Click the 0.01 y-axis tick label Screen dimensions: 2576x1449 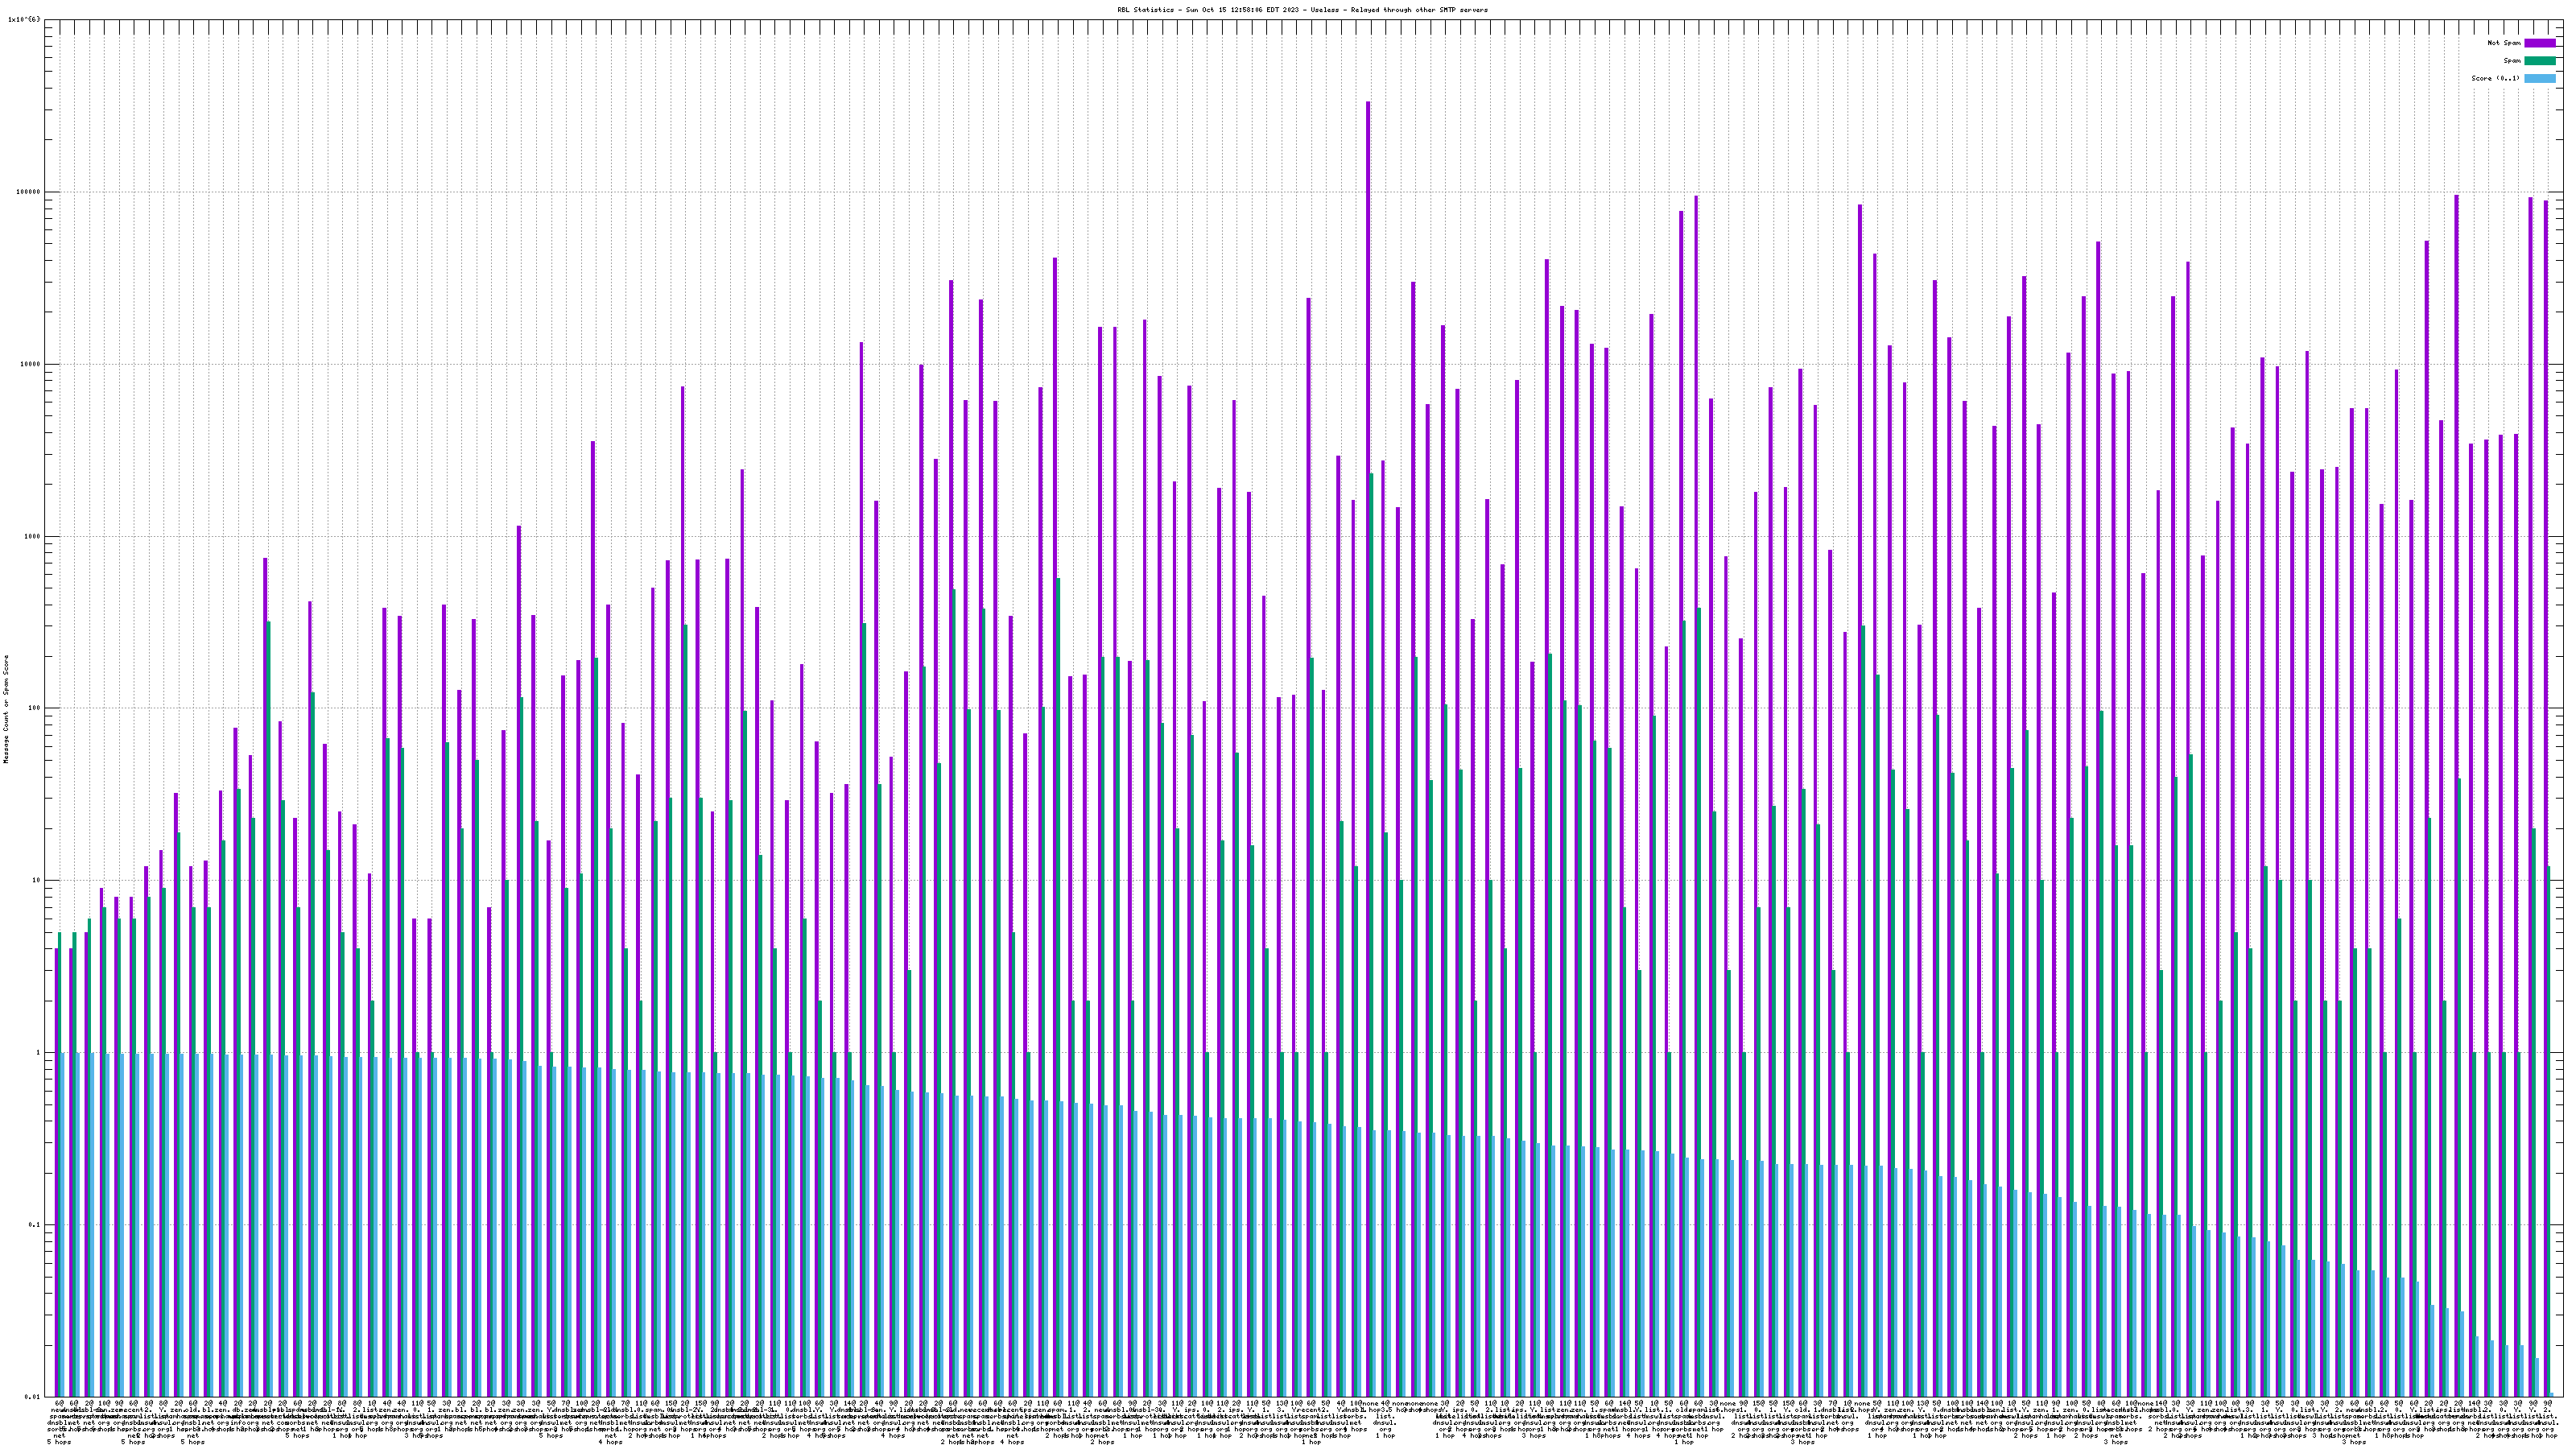tap(34, 1396)
